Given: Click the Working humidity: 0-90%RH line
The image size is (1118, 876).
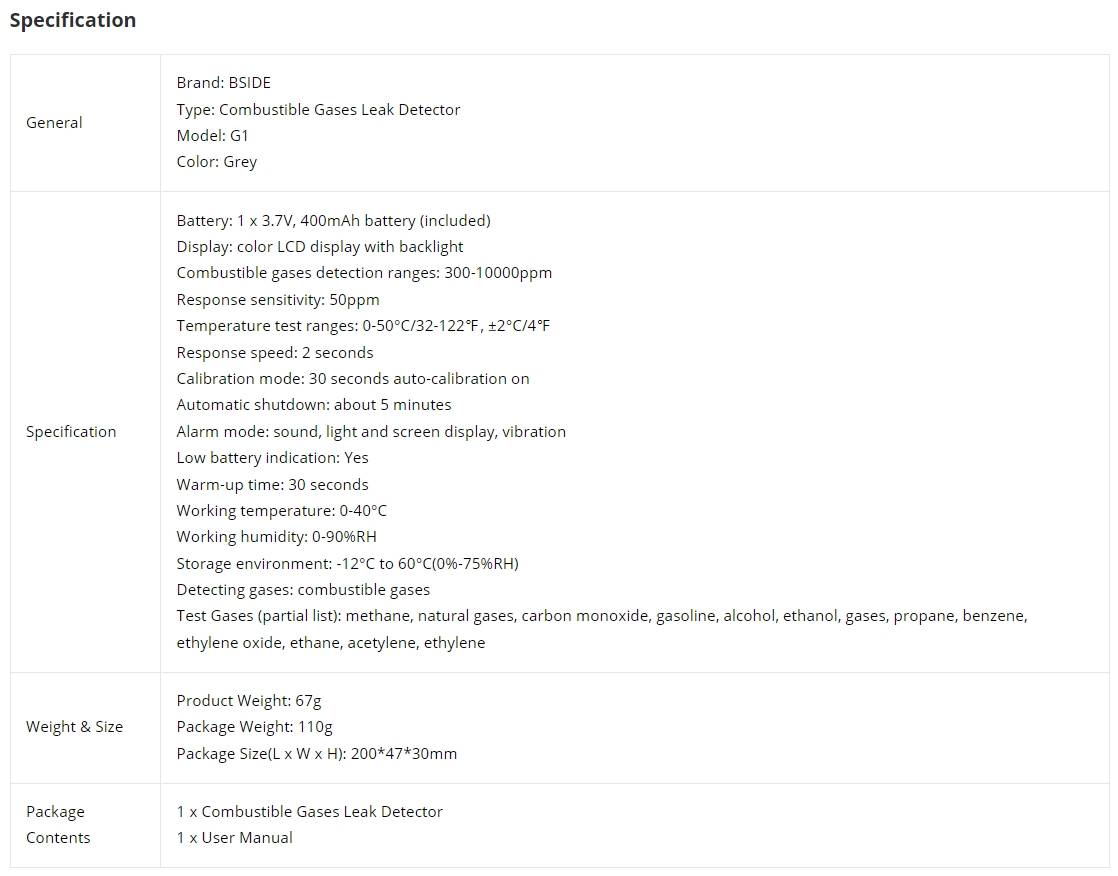Looking at the screenshot, I should coord(276,537).
